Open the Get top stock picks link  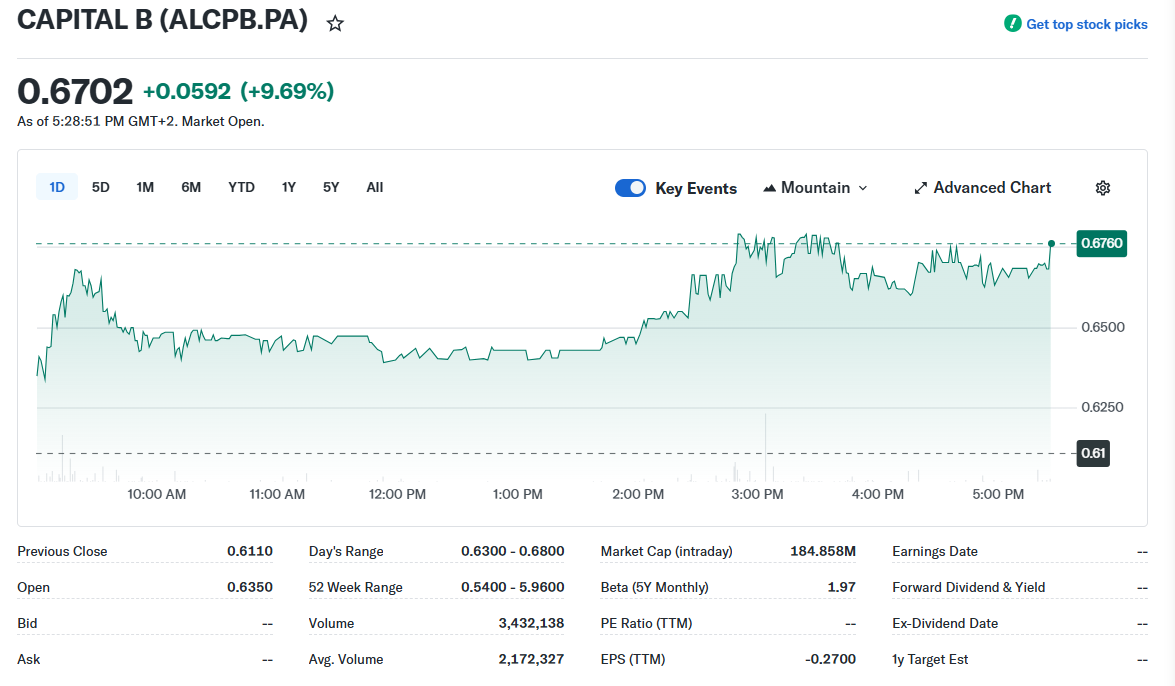[1087, 24]
